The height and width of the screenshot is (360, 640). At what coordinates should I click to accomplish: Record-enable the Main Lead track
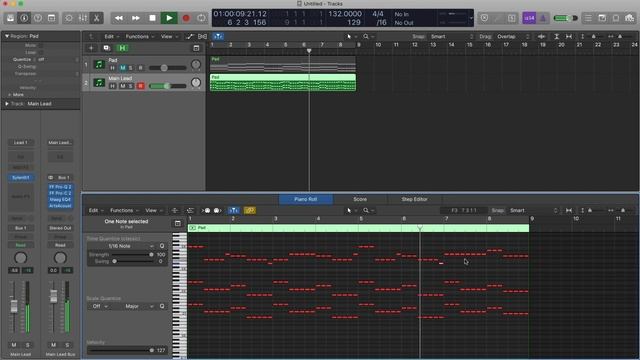coord(140,86)
